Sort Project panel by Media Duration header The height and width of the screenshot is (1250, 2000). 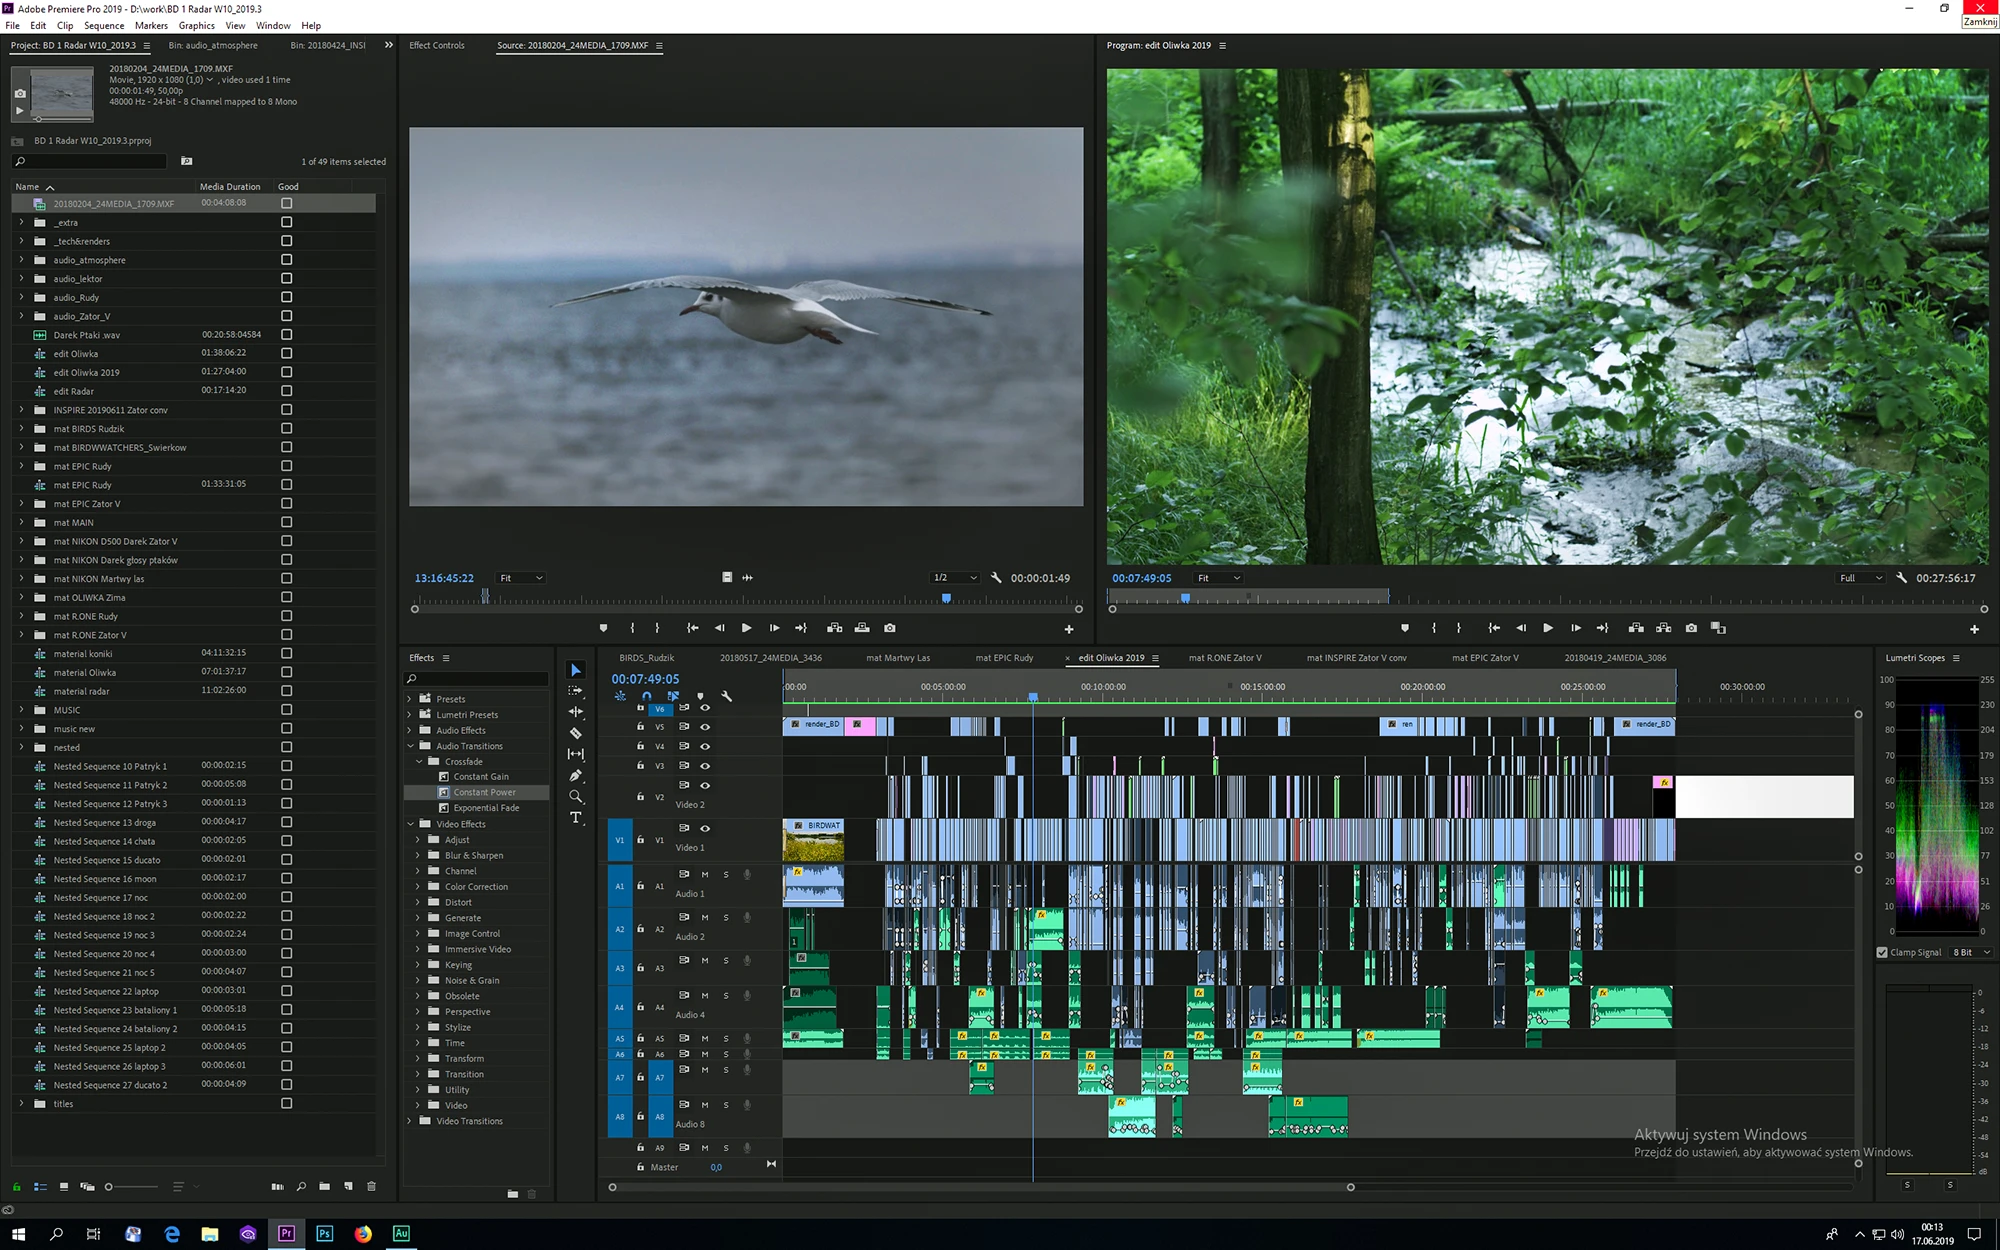tap(230, 187)
